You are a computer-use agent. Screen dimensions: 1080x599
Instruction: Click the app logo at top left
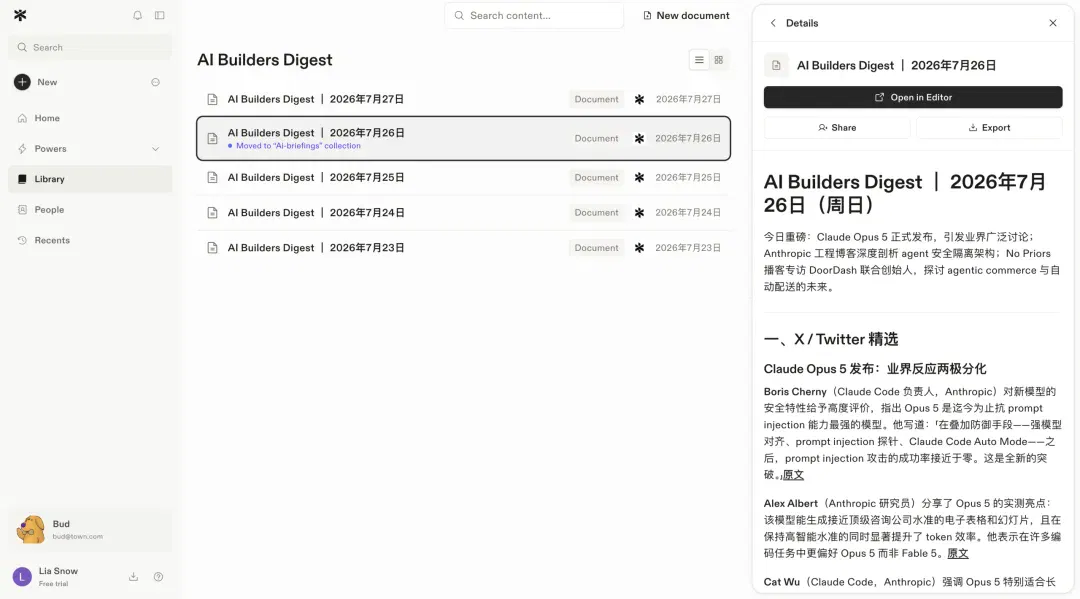[x=20, y=15]
